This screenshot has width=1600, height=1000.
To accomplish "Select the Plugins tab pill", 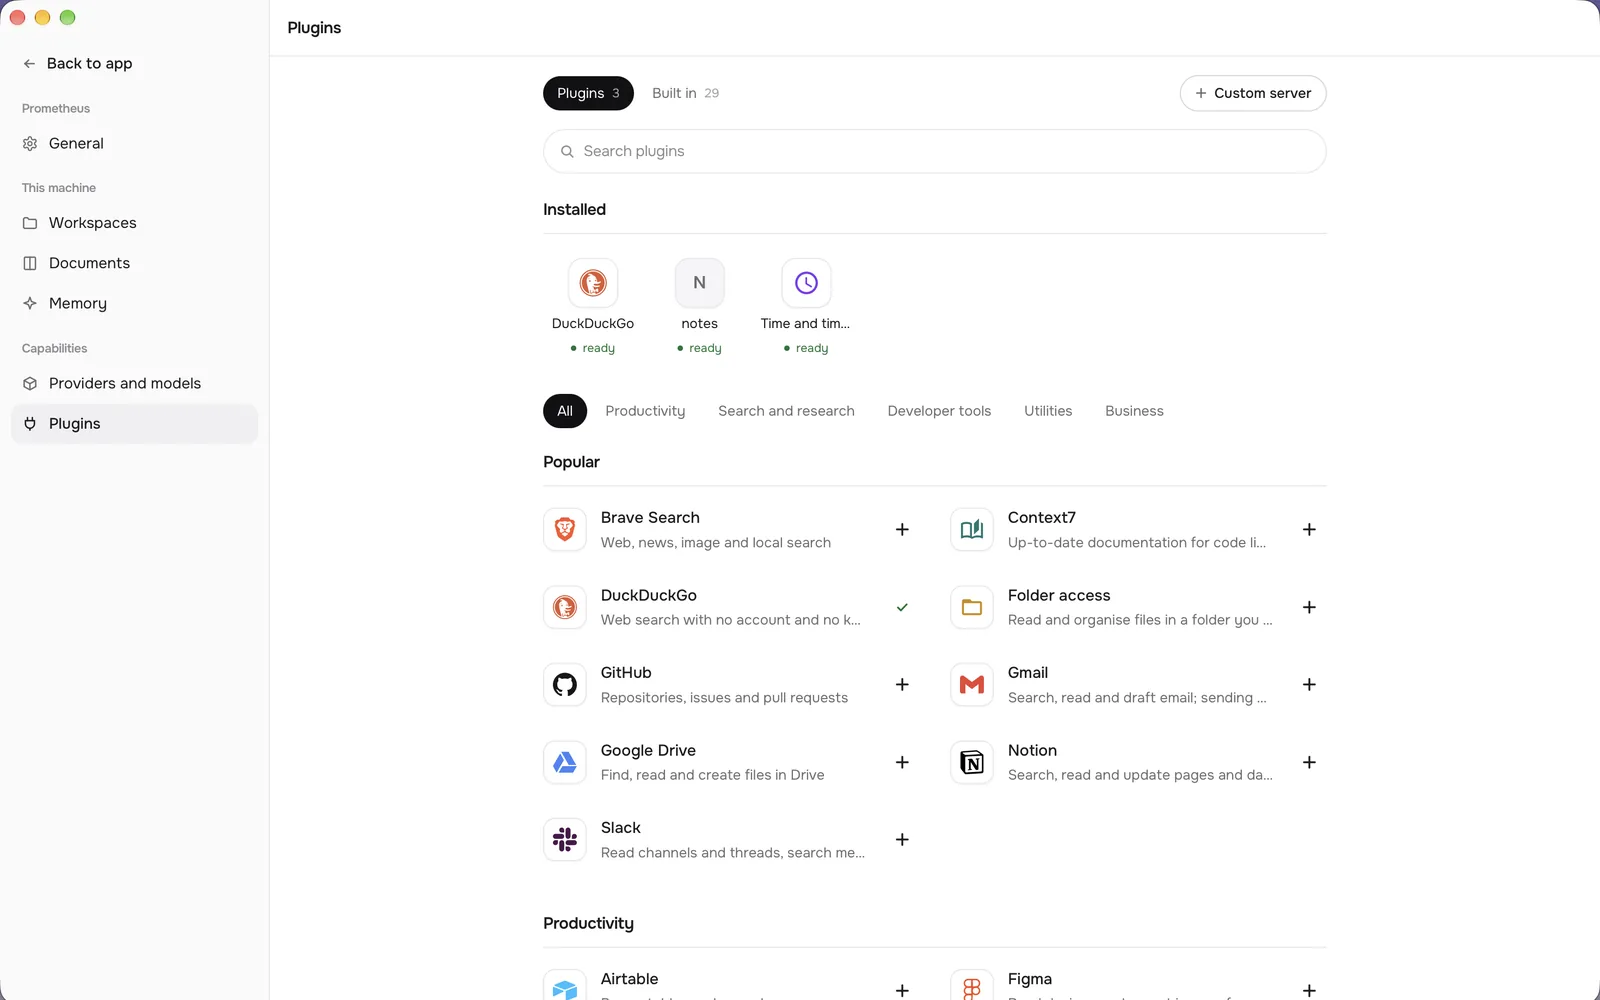I will [x=588, y=93].
